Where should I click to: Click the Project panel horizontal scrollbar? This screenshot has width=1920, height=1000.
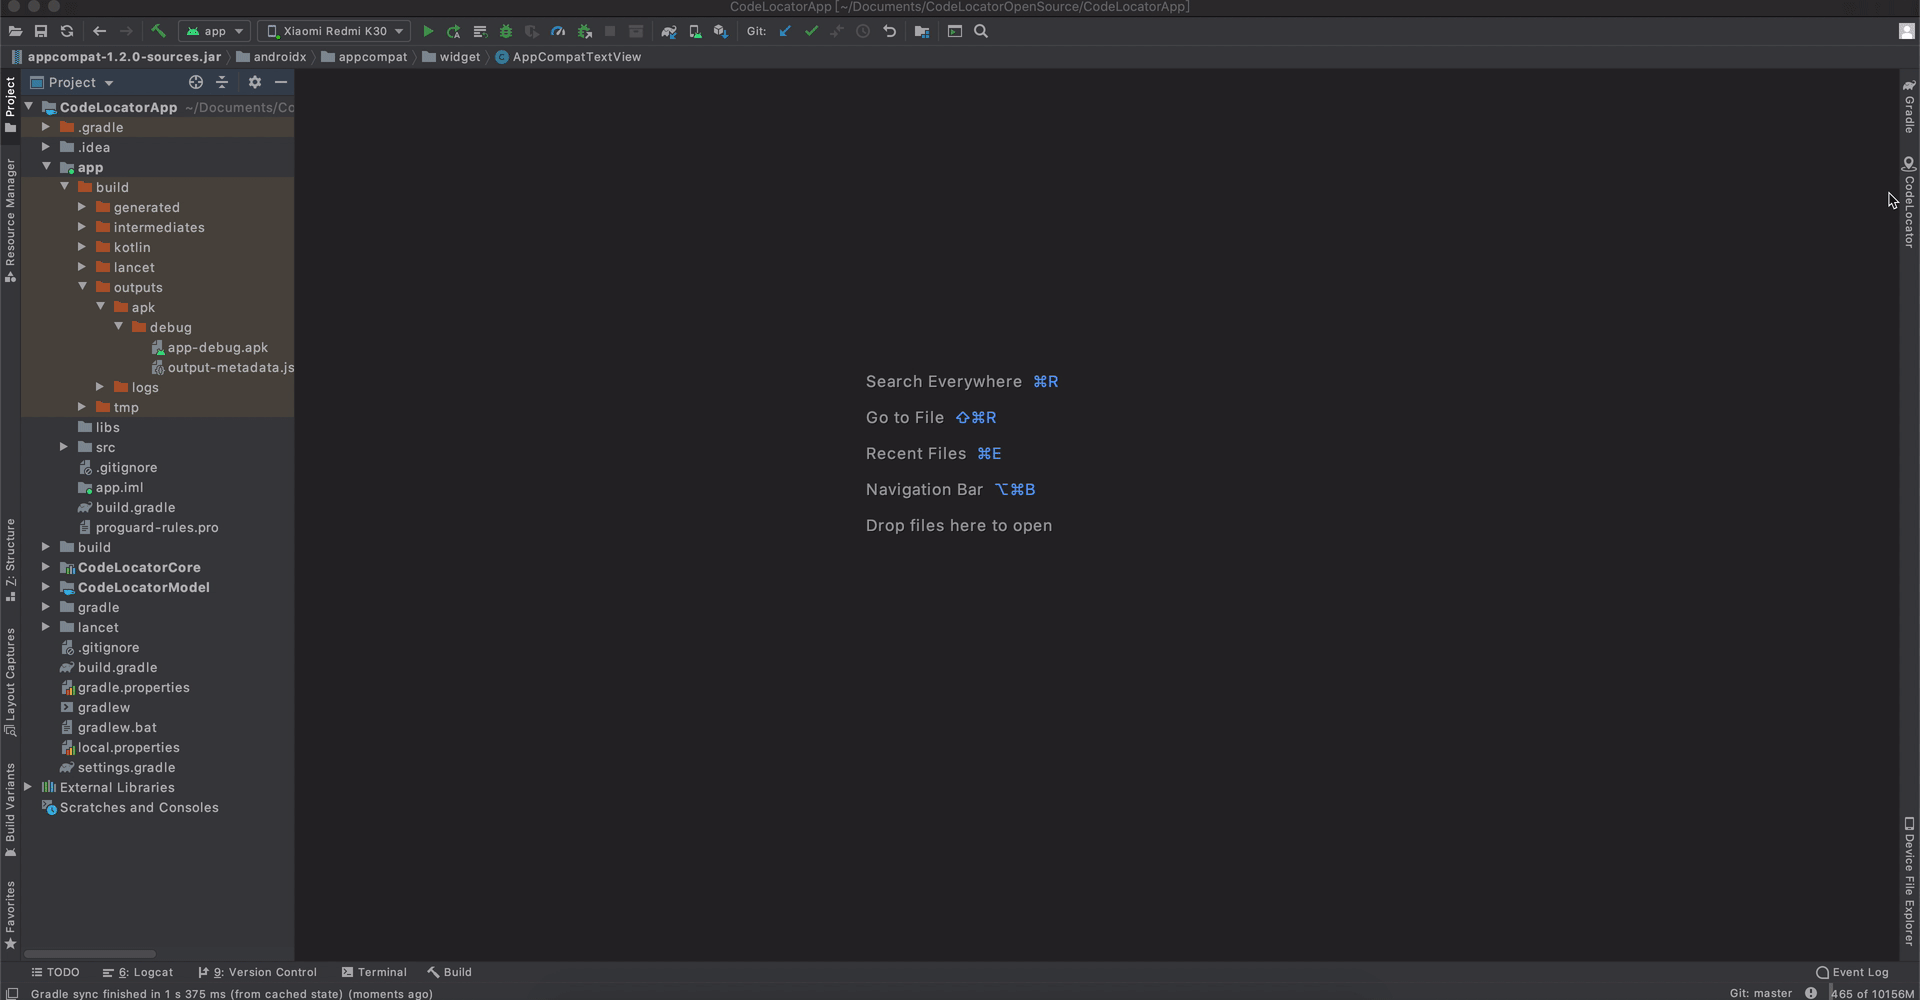90,954
